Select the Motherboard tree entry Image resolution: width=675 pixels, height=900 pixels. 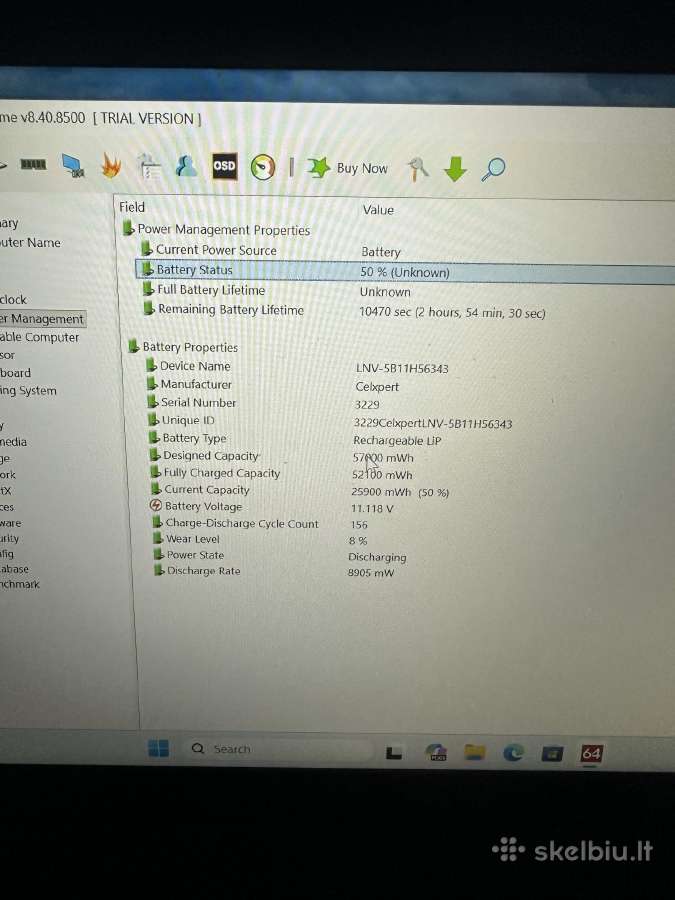coord(15,373)
